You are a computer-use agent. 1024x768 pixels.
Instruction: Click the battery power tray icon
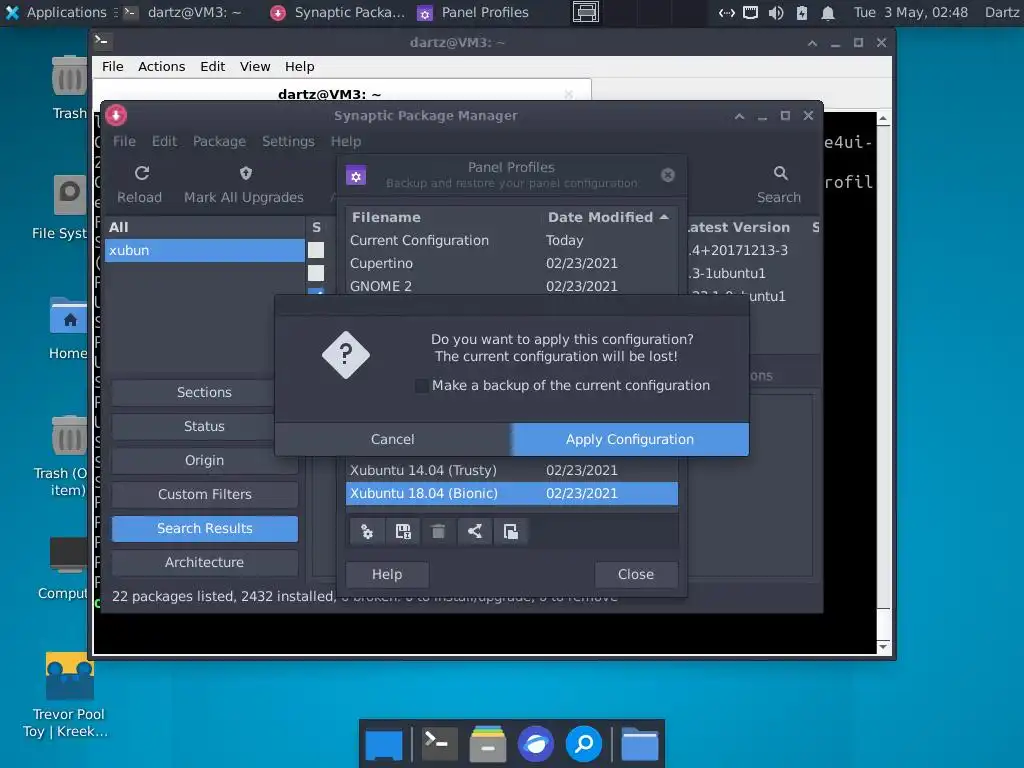[x=802, y=12]
